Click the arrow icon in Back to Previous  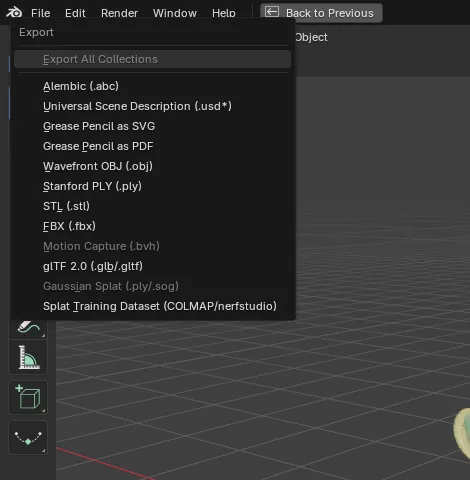point(272,12)
